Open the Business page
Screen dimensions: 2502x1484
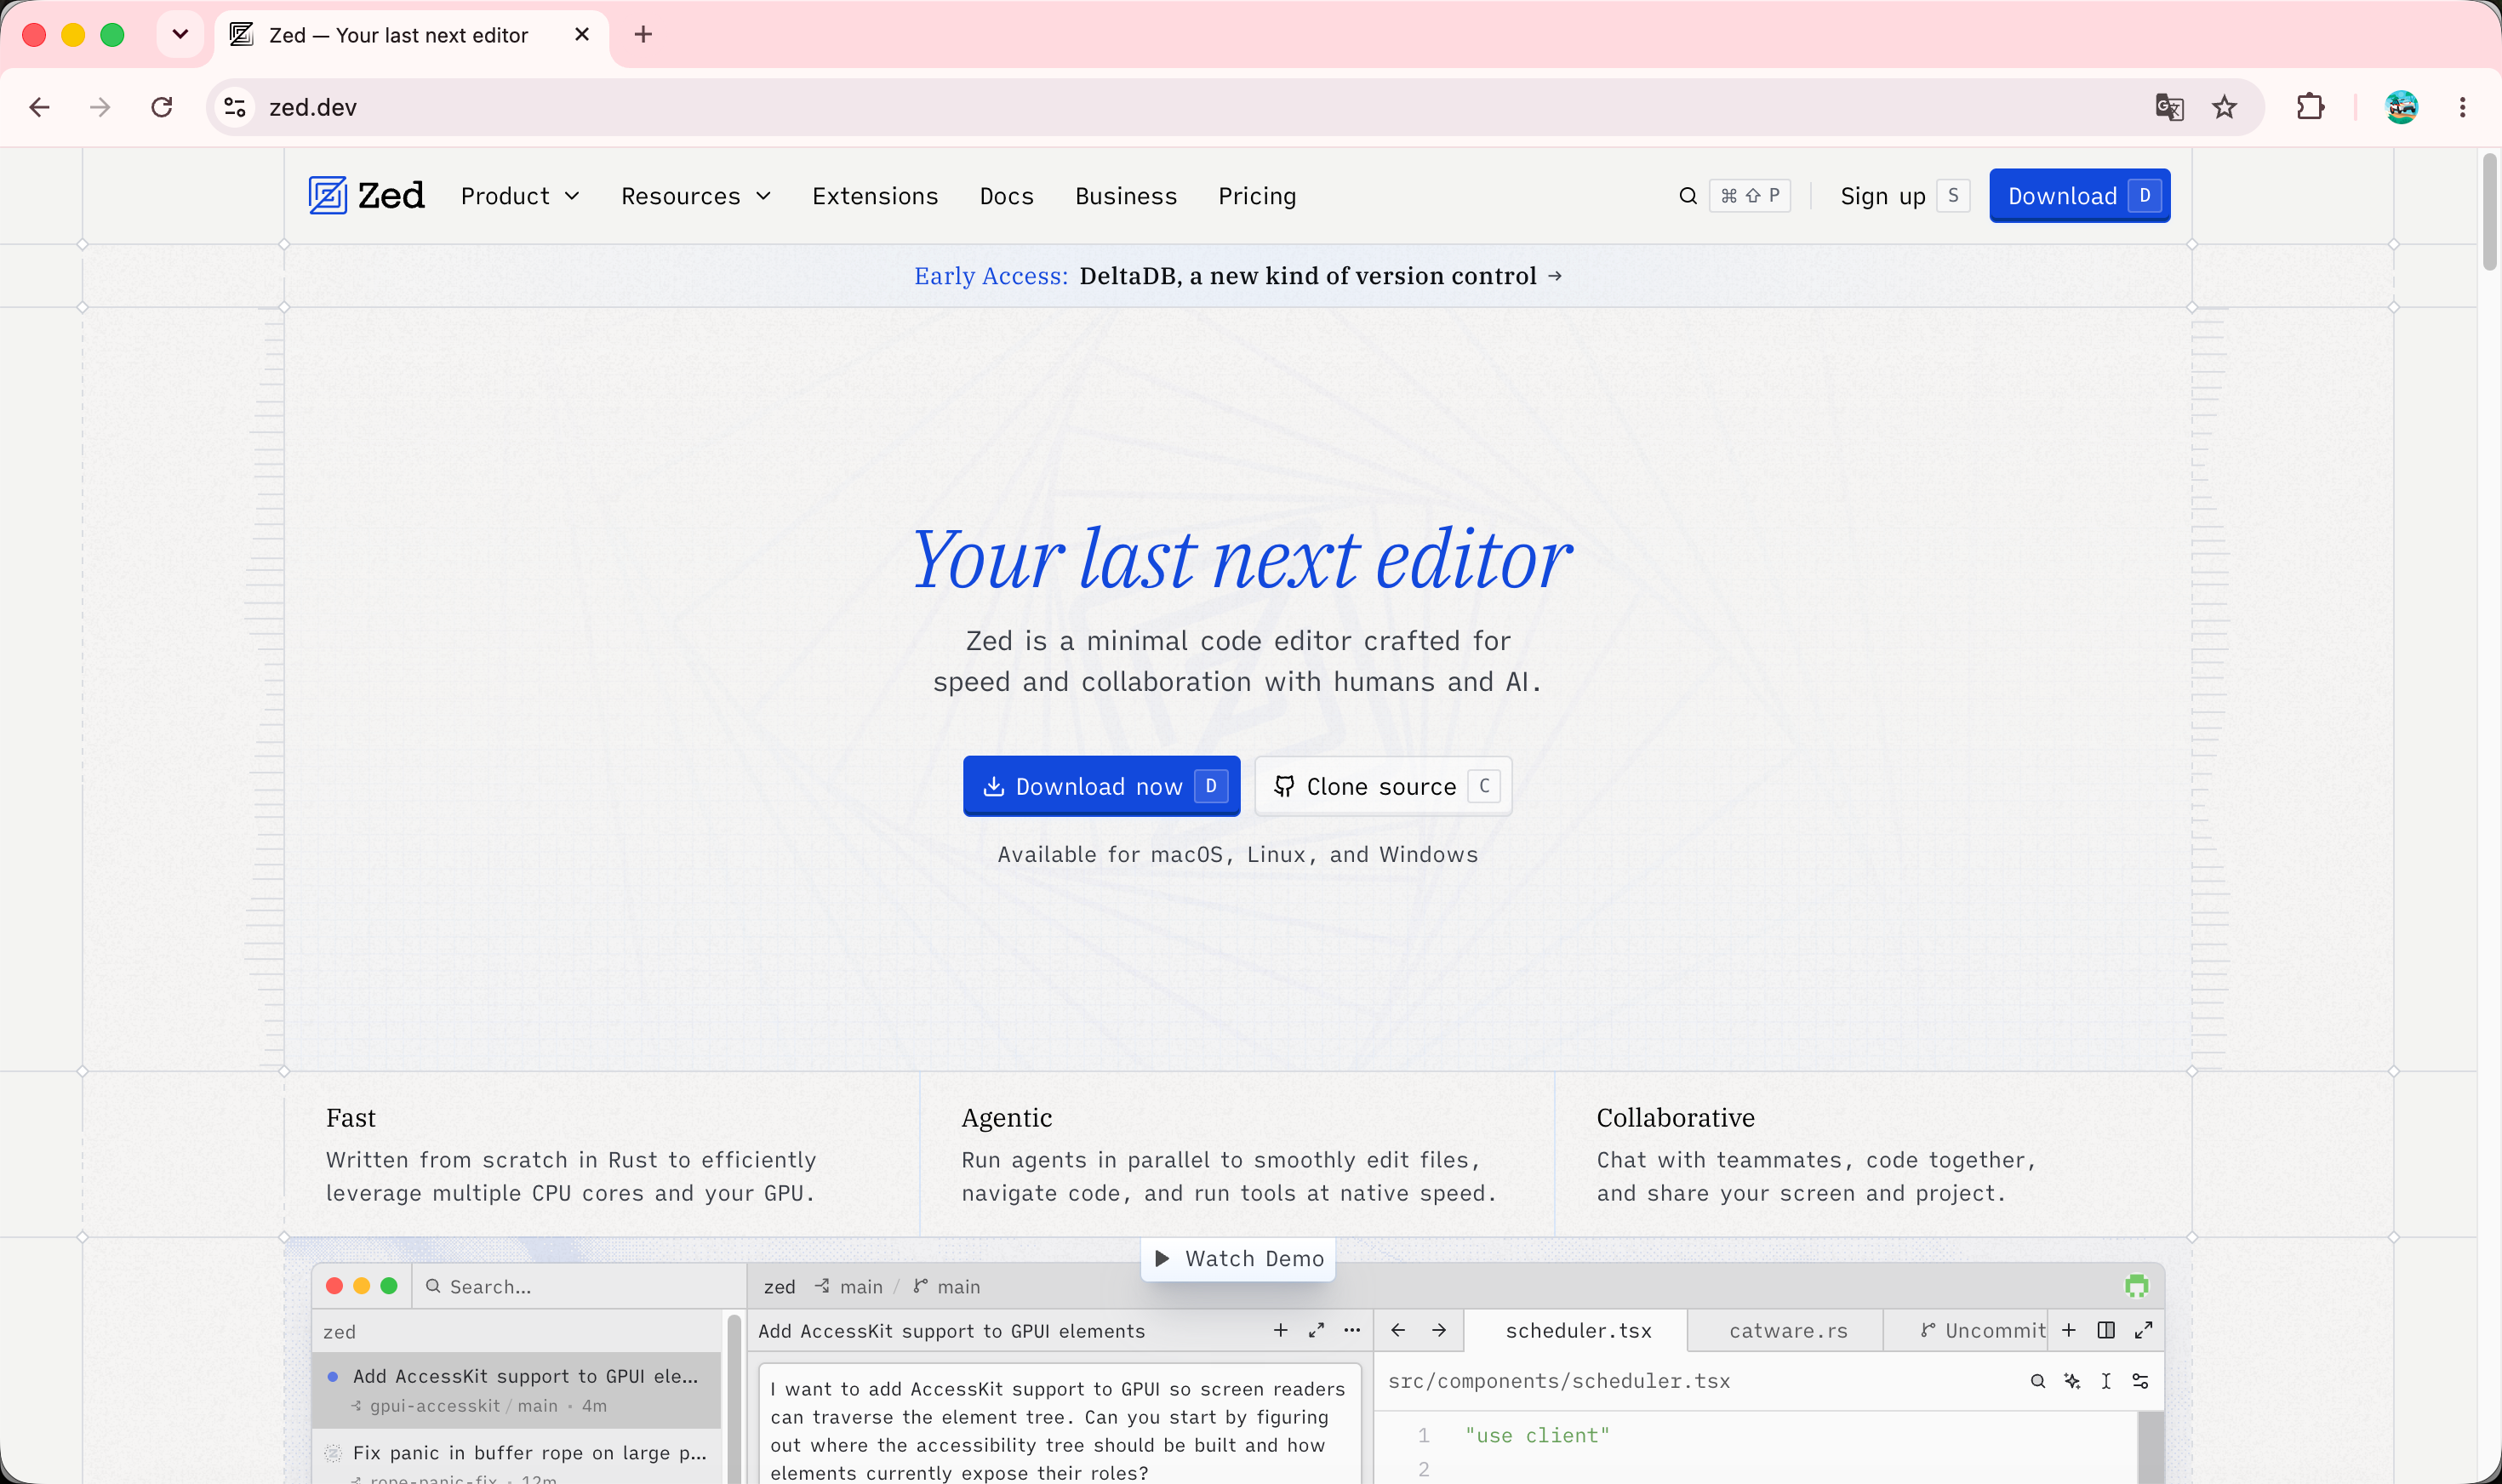click(1126, 196)
